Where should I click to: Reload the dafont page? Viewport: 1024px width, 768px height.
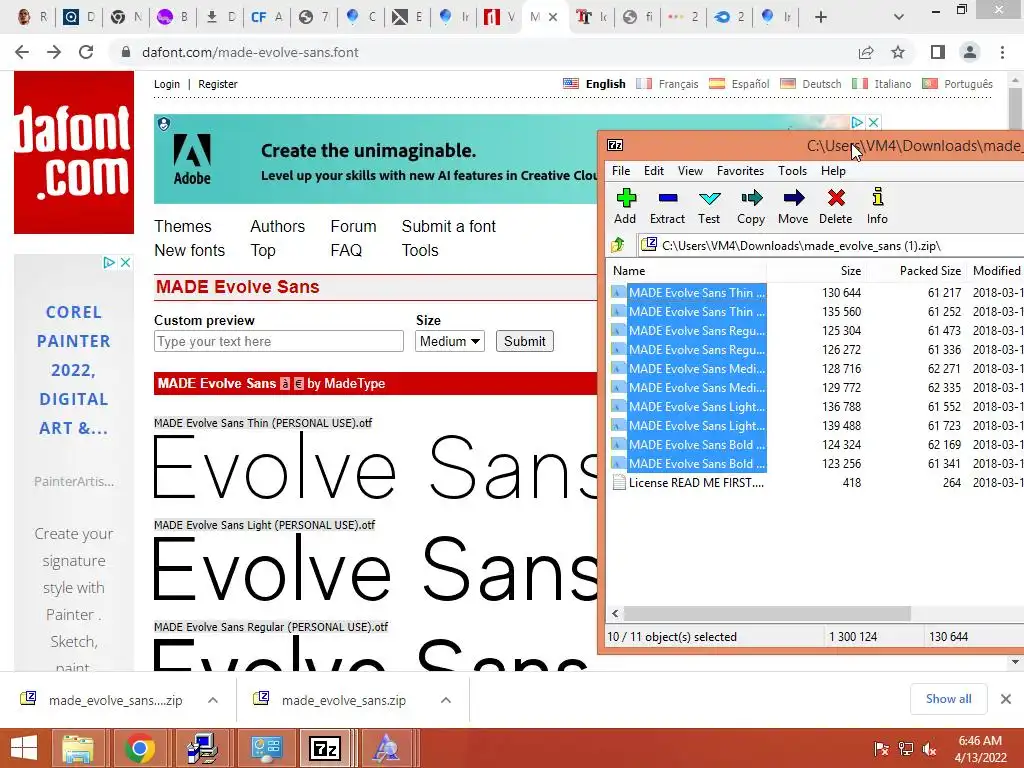86,52
